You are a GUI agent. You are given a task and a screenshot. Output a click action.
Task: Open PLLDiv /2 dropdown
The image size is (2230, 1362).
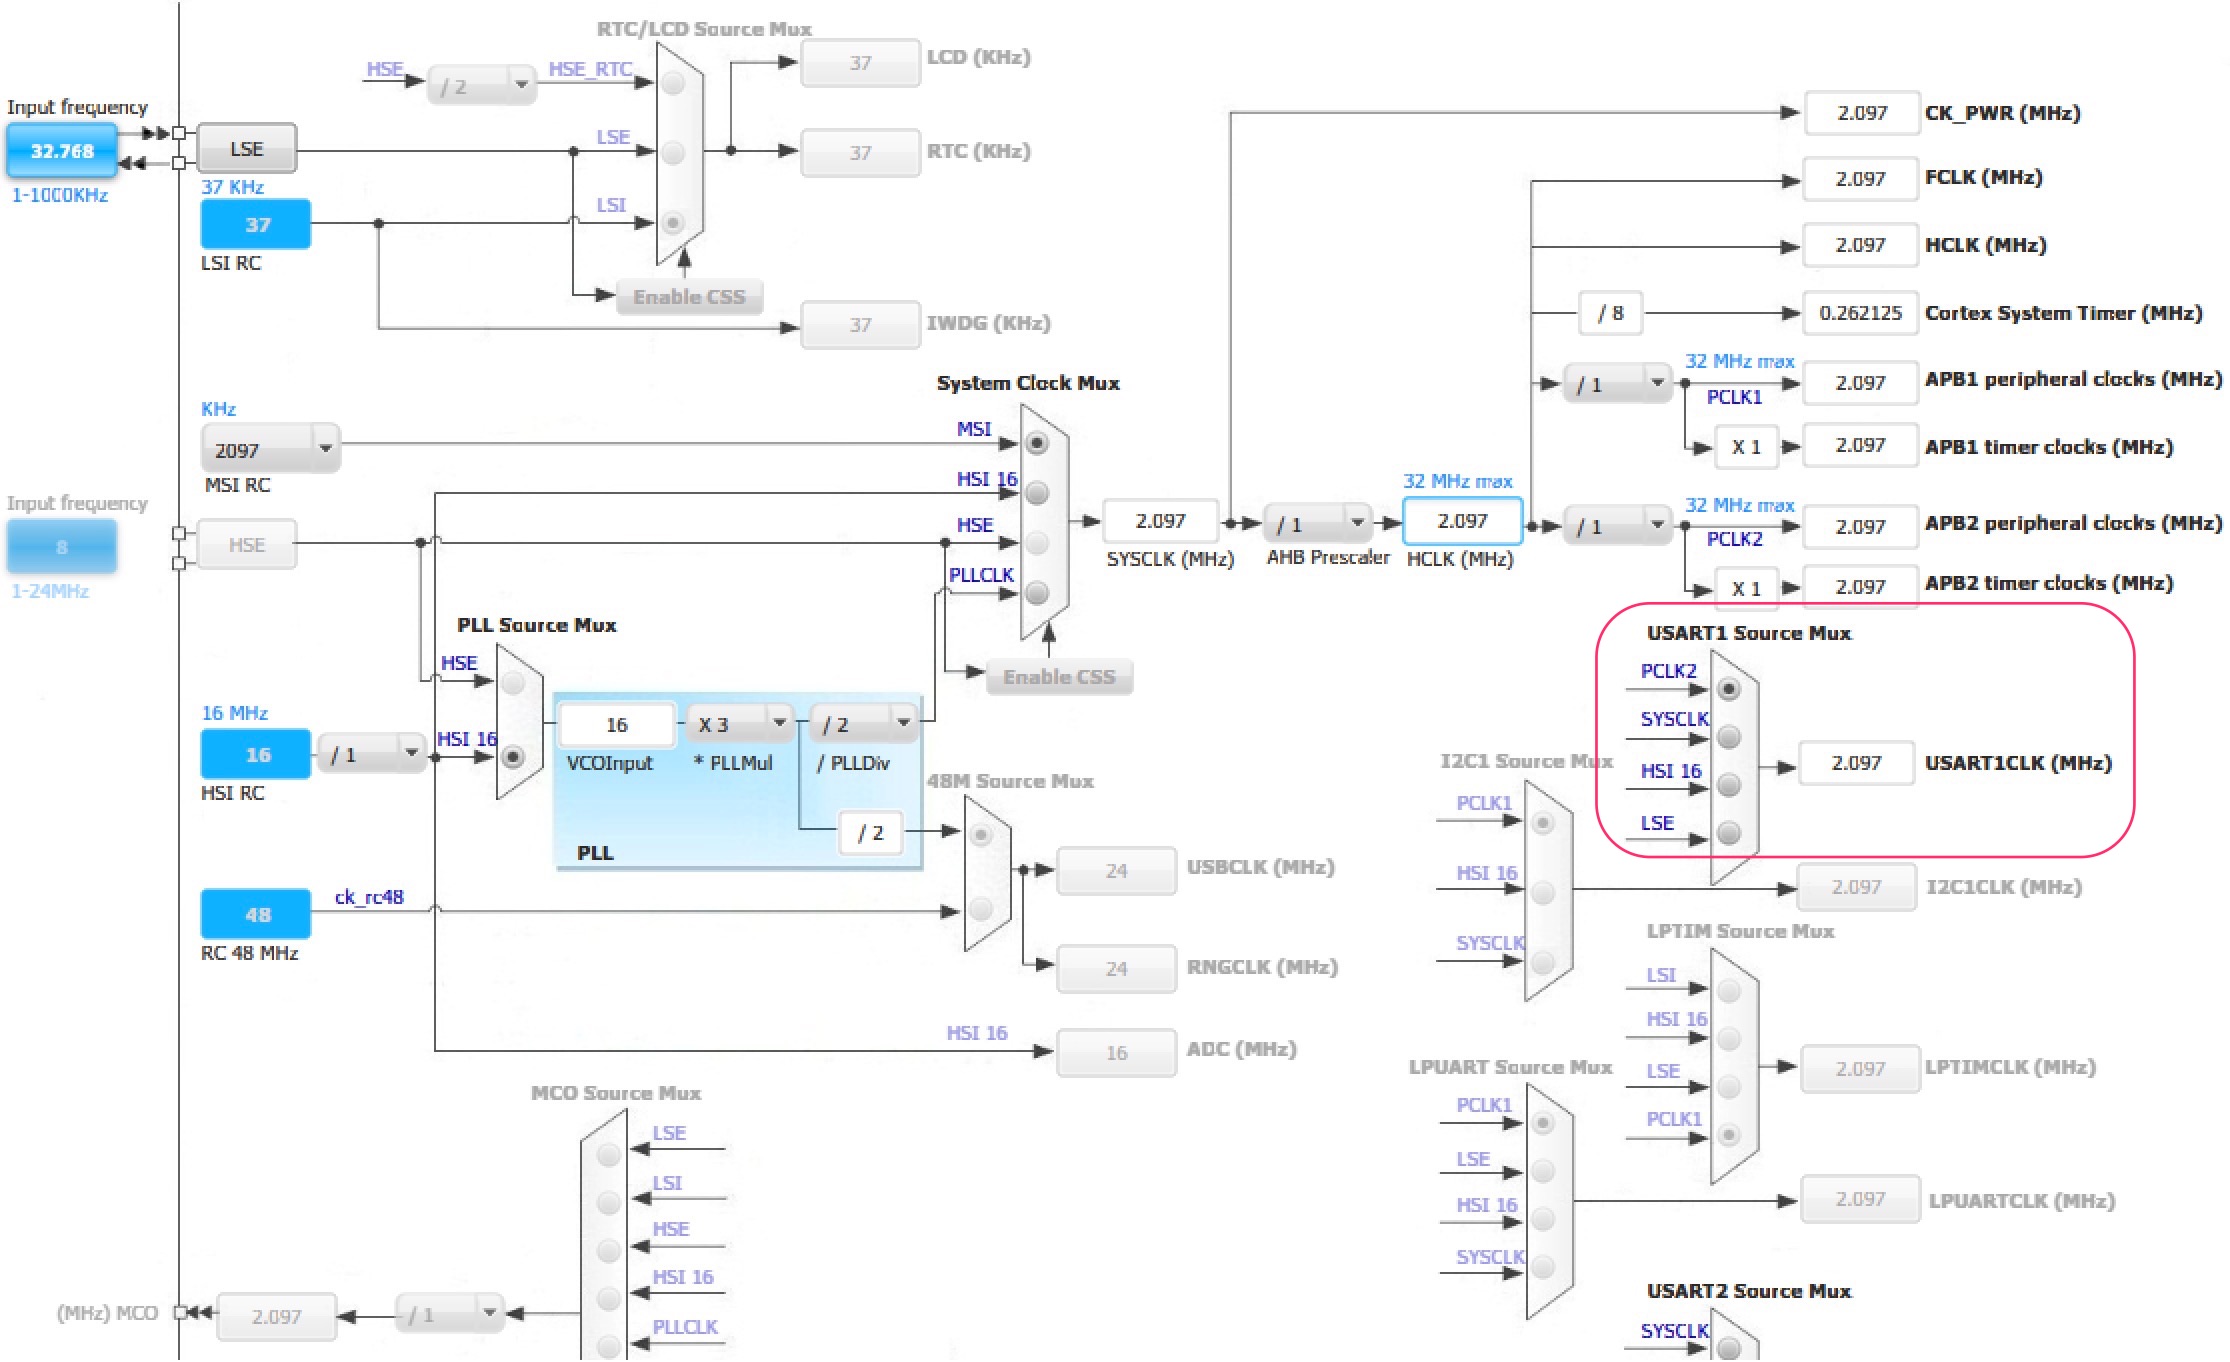[x=865, y=723]
